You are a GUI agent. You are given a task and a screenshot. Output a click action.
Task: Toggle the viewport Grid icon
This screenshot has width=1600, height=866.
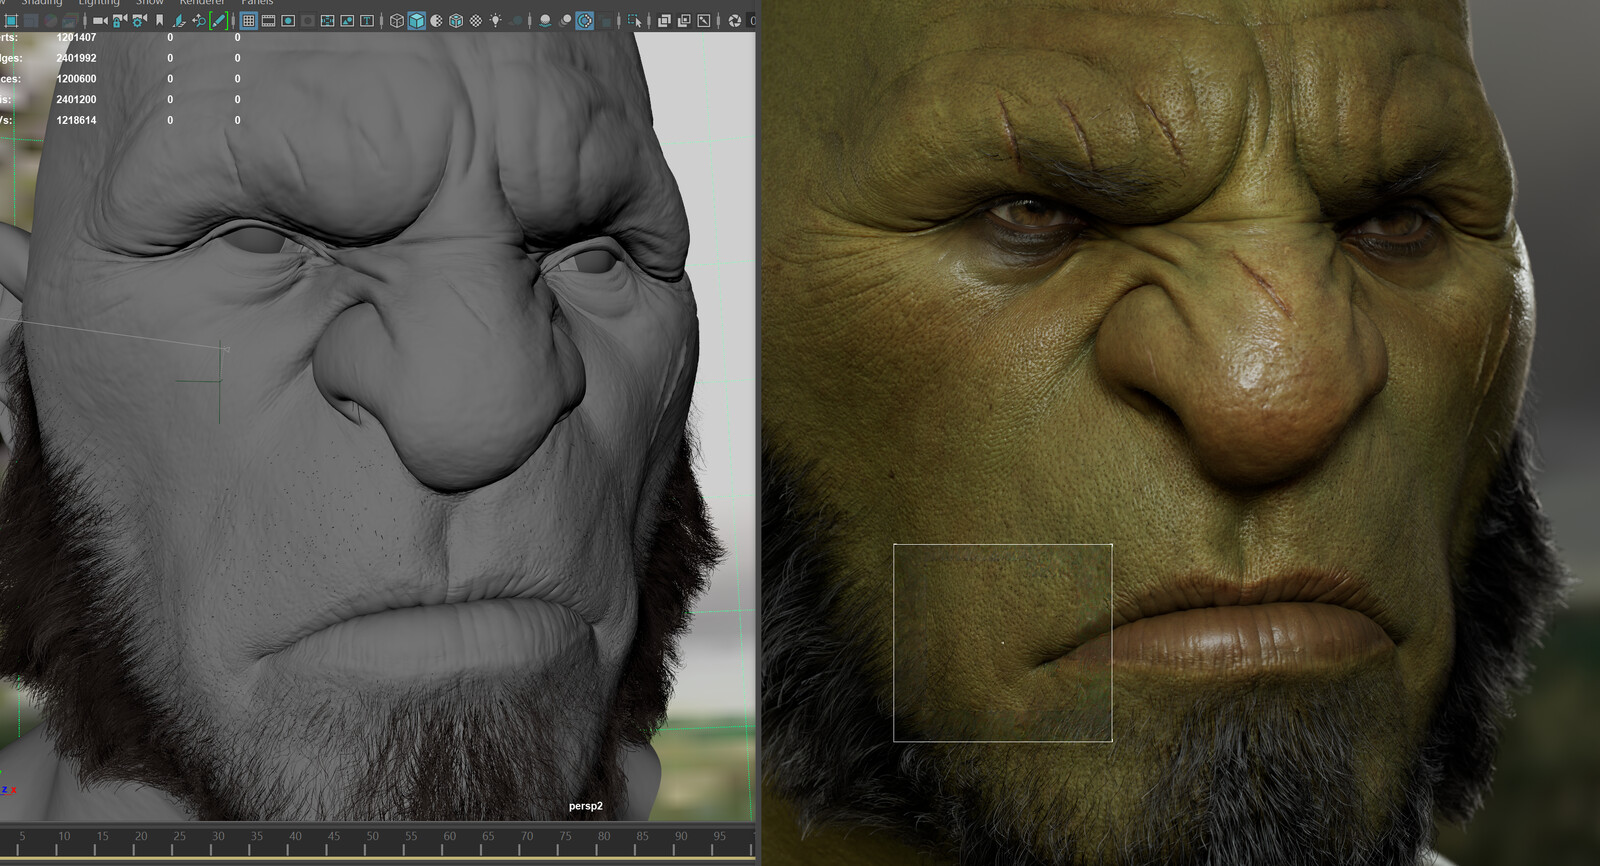point(248,20)
